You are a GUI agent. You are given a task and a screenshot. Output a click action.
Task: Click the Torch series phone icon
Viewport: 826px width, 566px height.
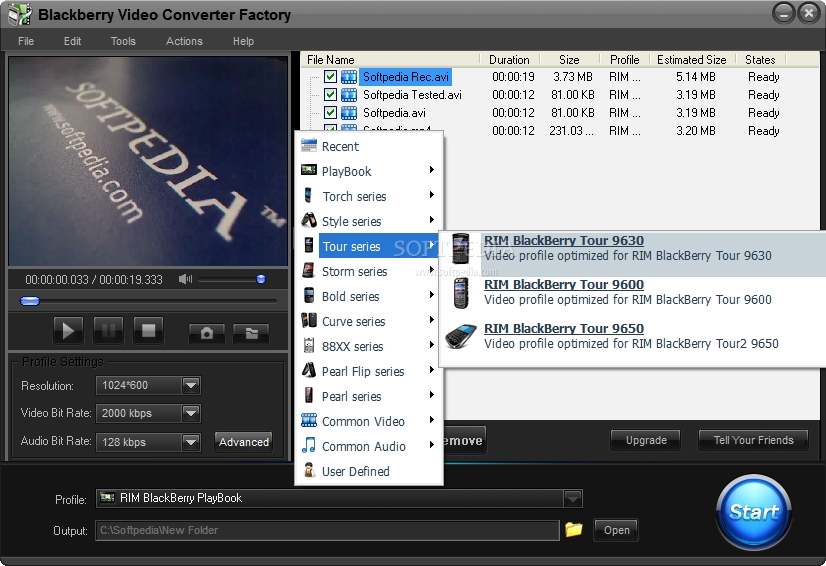point(309,195)
